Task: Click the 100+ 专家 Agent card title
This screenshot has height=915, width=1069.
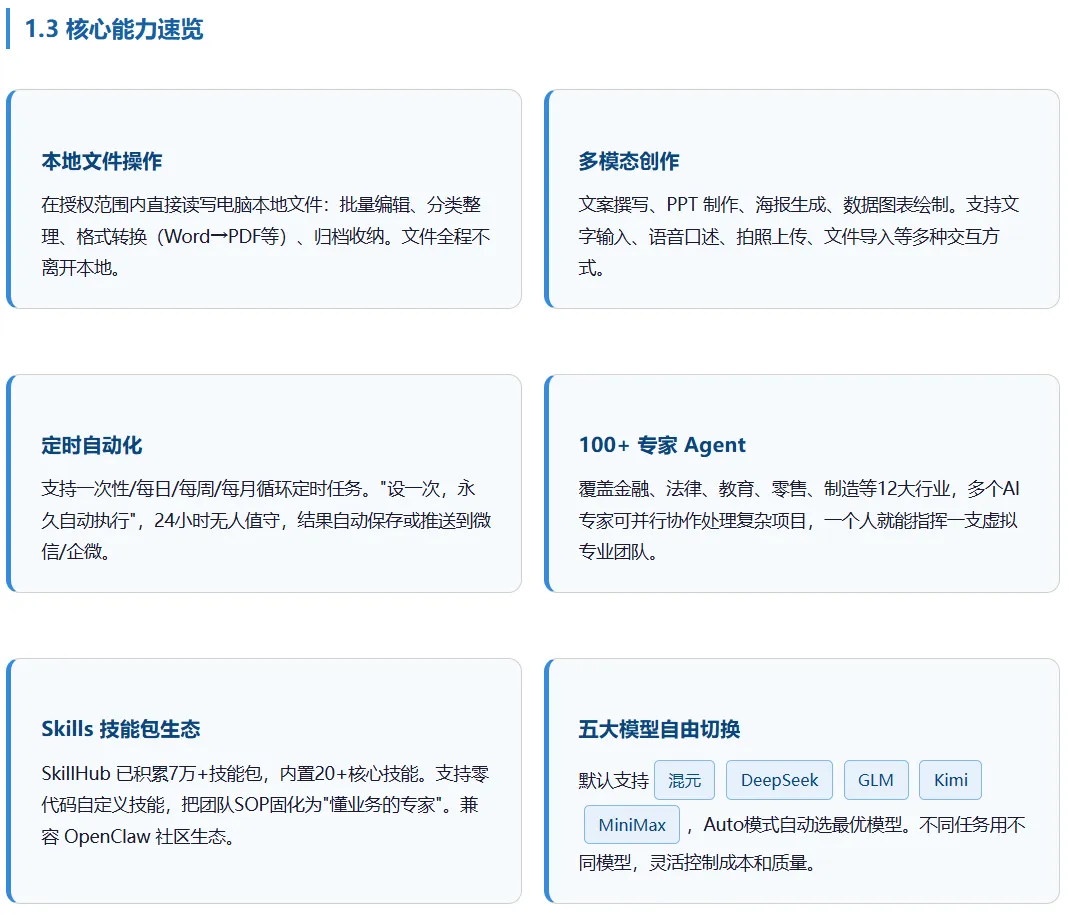Action: point(662,445)
